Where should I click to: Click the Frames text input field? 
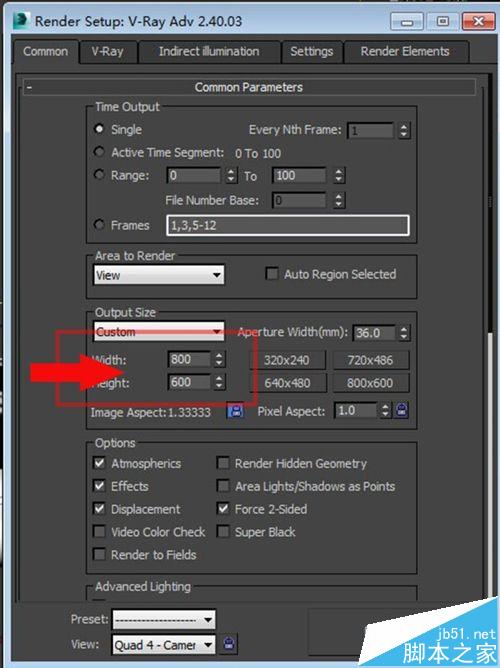[288, 225]
